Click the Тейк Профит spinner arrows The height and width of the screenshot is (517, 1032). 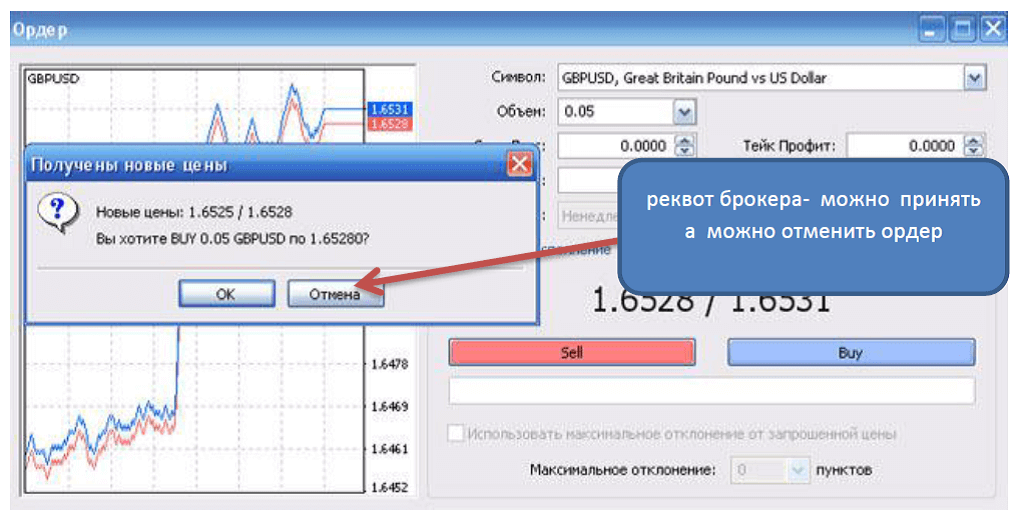(x=973, y=146)
